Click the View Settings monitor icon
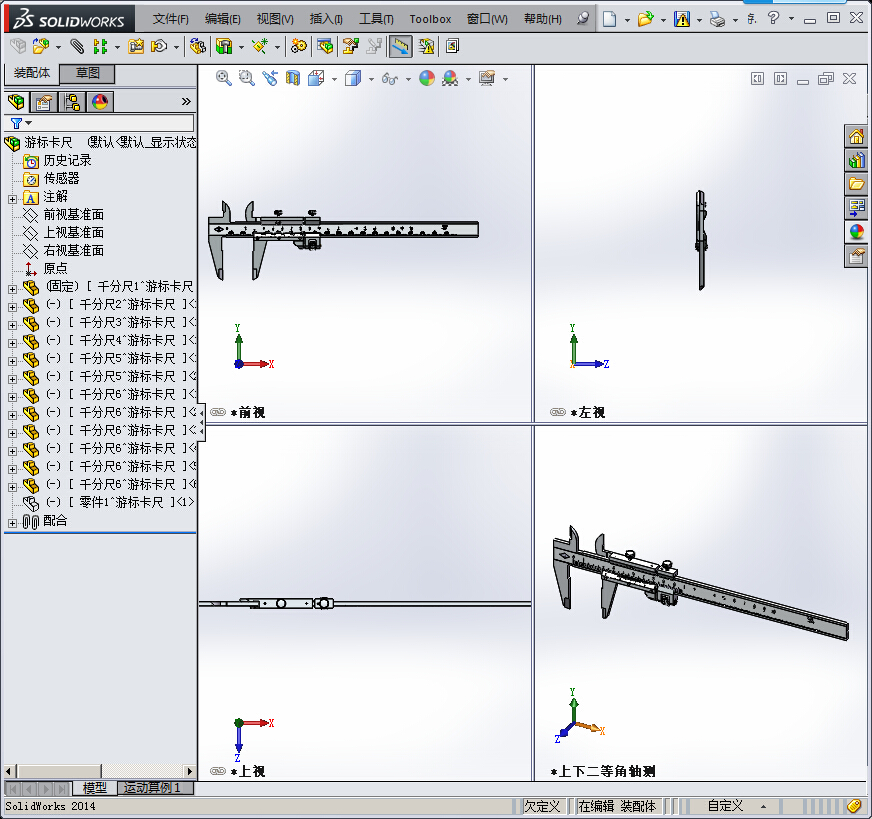 tap(487, 78)
